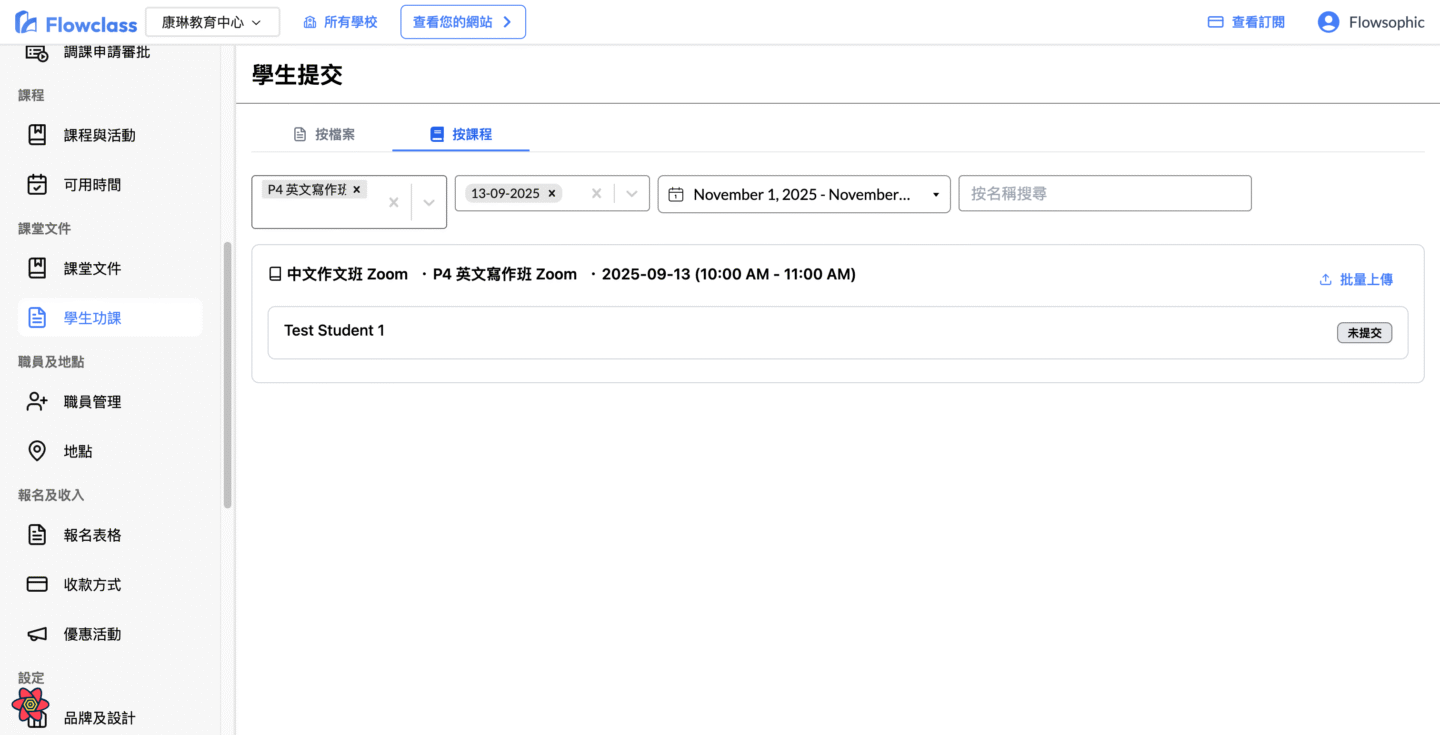Viewport: 1440px width, 735px height.
Task: Click the 批量上傳 bulk upload button
Action: [x=1356, y=280]
